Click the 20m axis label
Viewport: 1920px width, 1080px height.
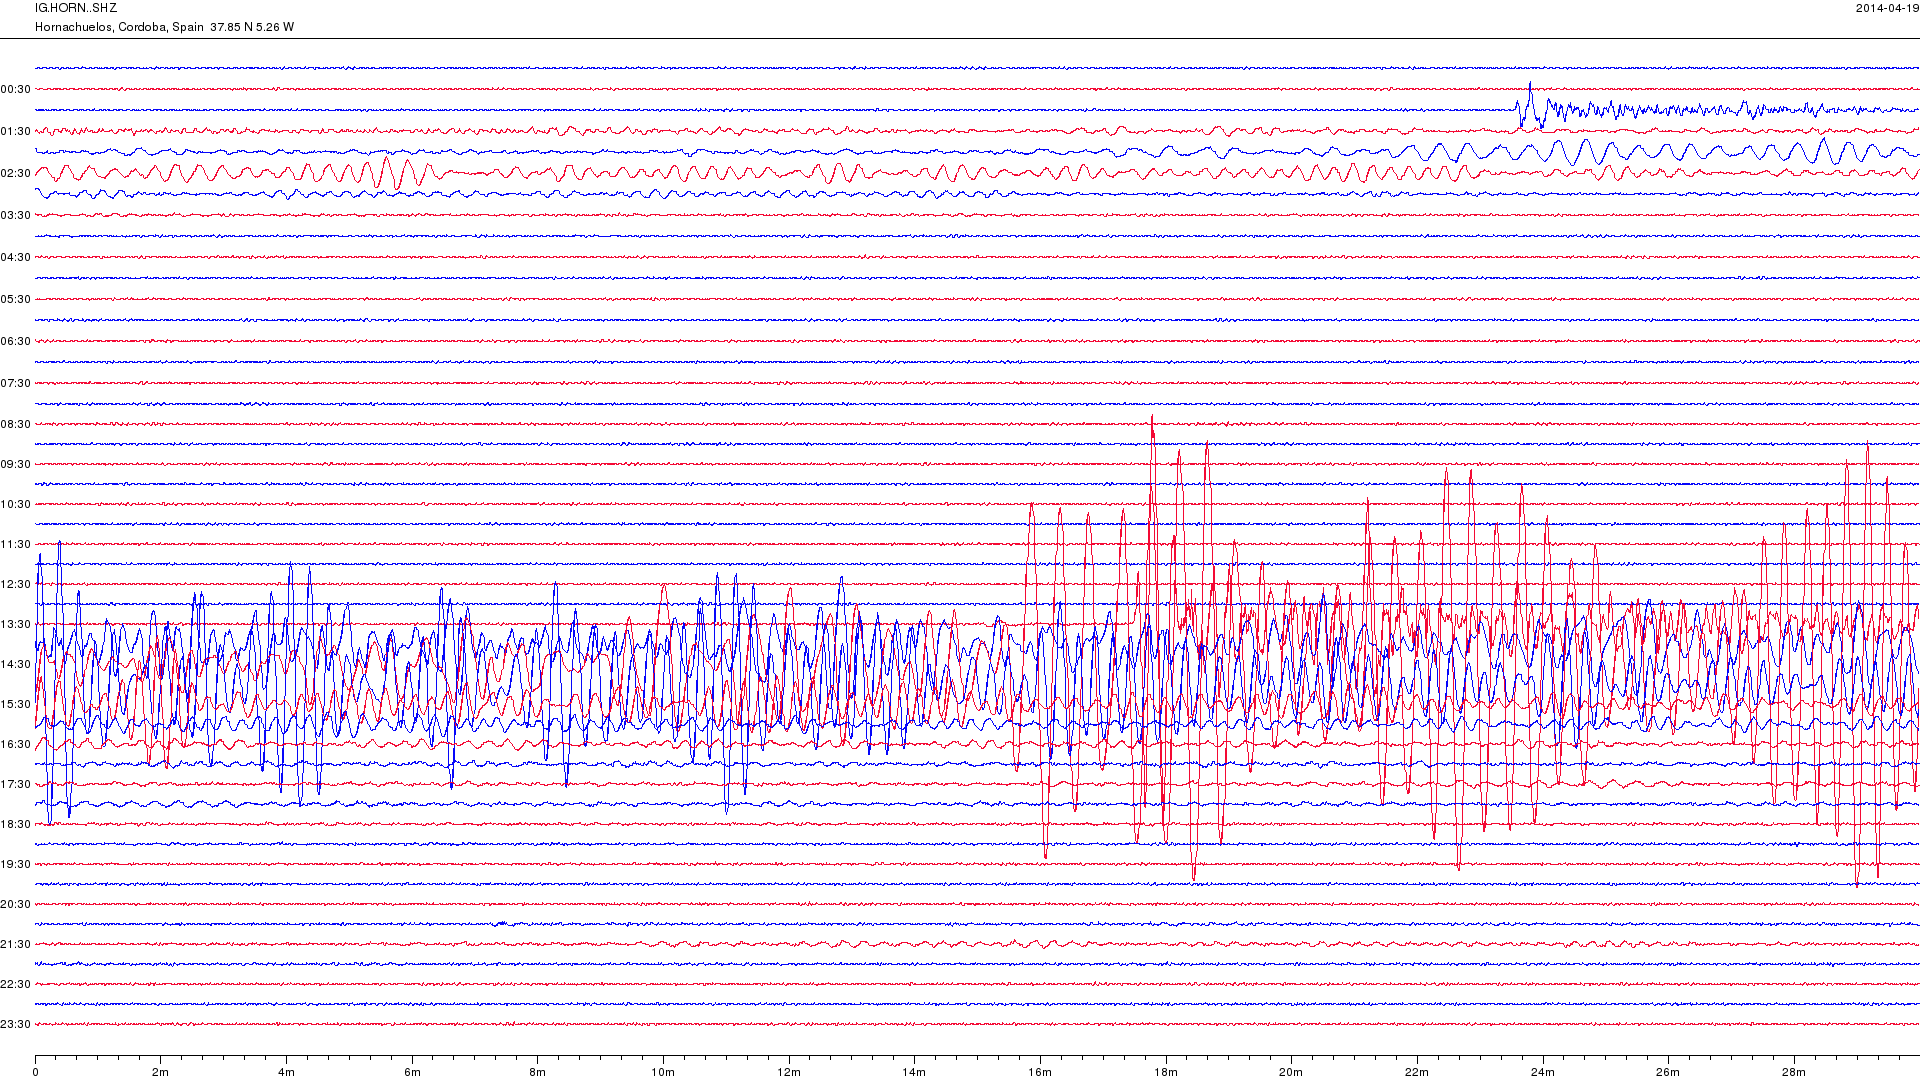coord(1291,1072)
